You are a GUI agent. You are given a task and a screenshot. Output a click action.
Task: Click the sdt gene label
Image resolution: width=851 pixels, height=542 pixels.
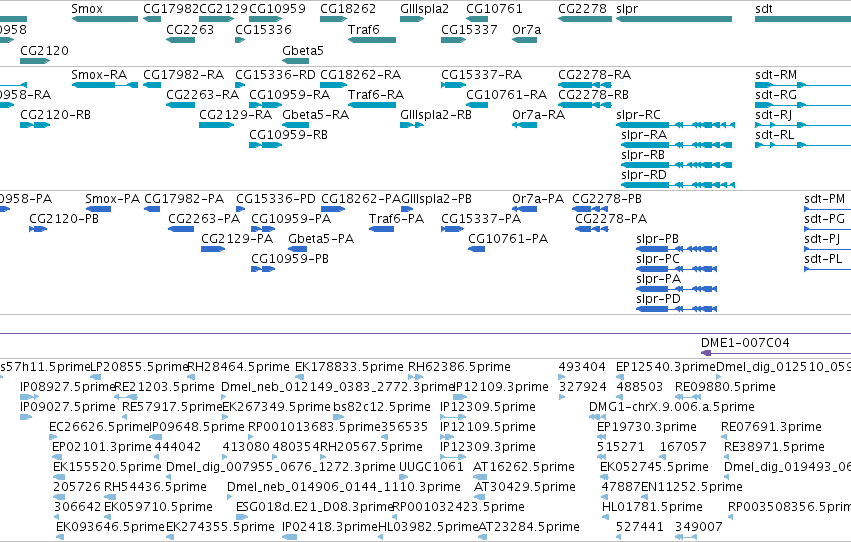tap(764, 9)
